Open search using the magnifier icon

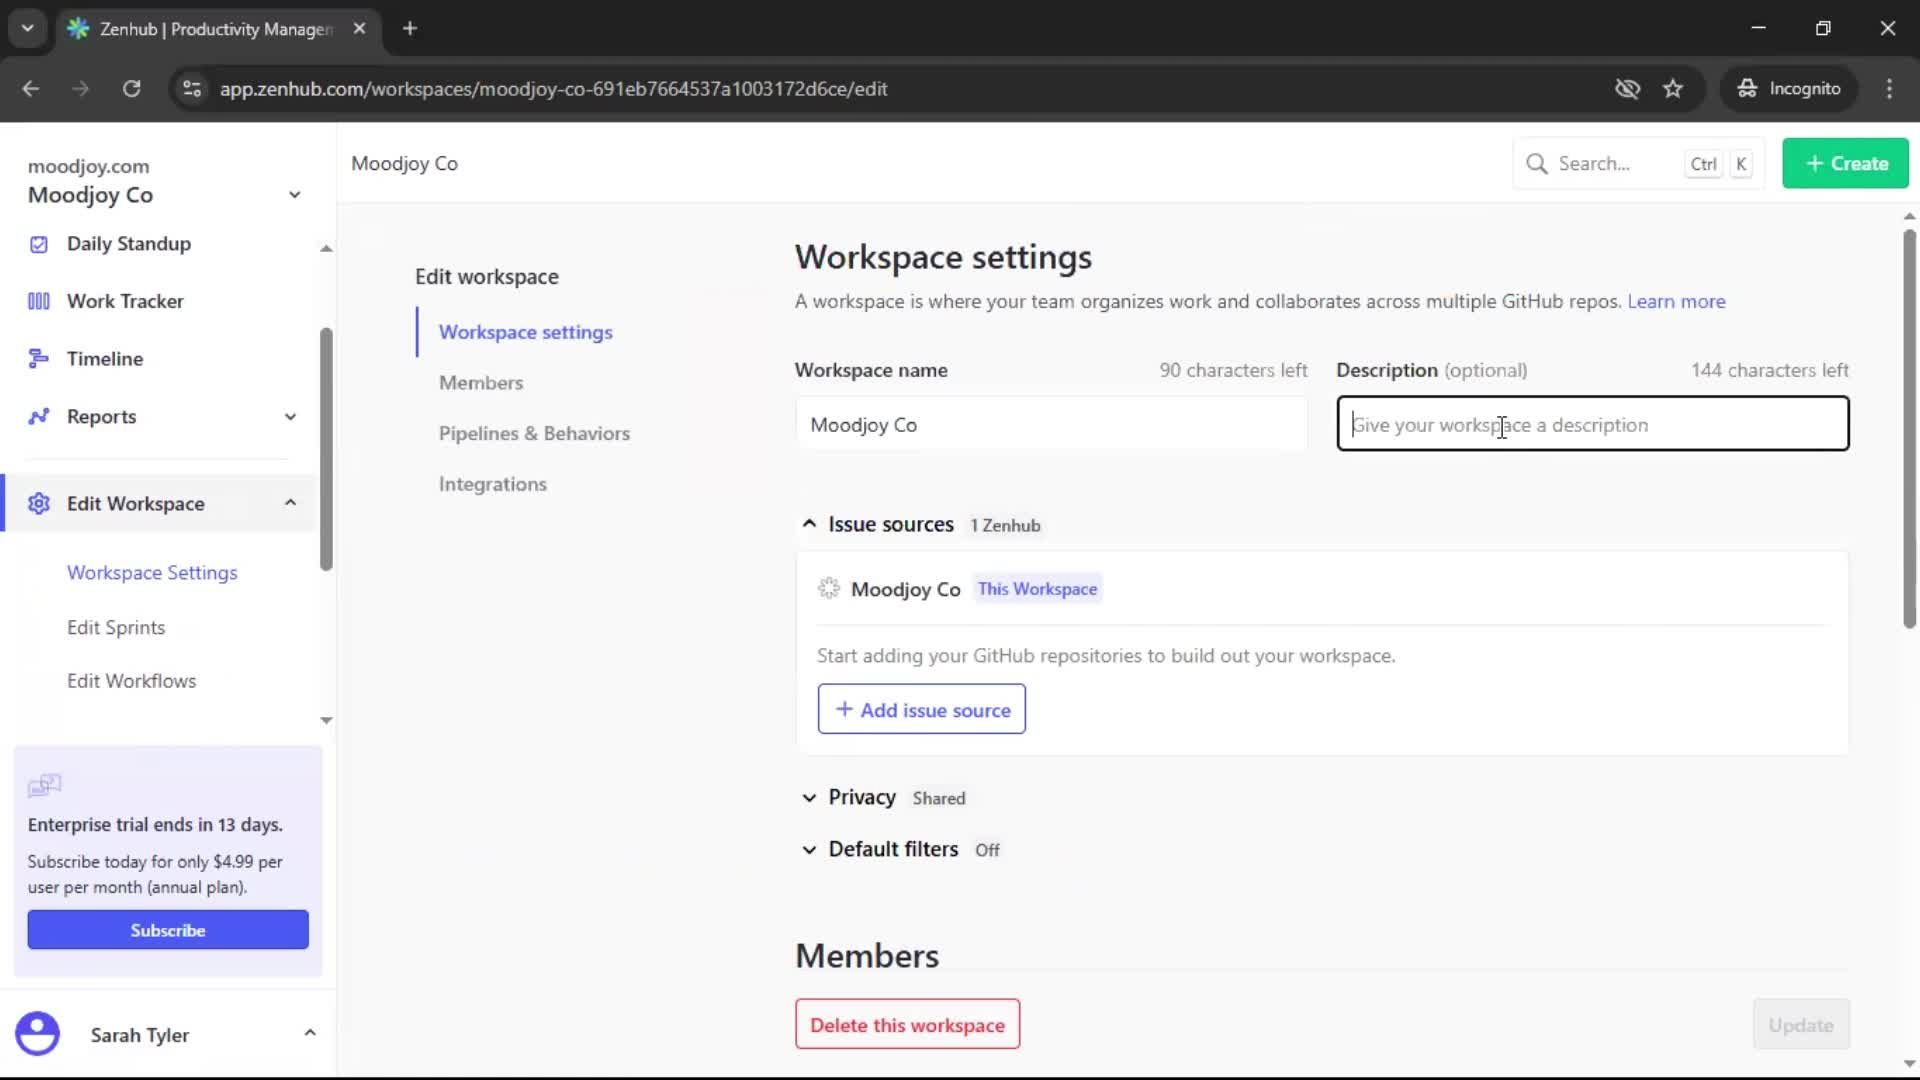pyautogui.click(x=1537, y=163)
